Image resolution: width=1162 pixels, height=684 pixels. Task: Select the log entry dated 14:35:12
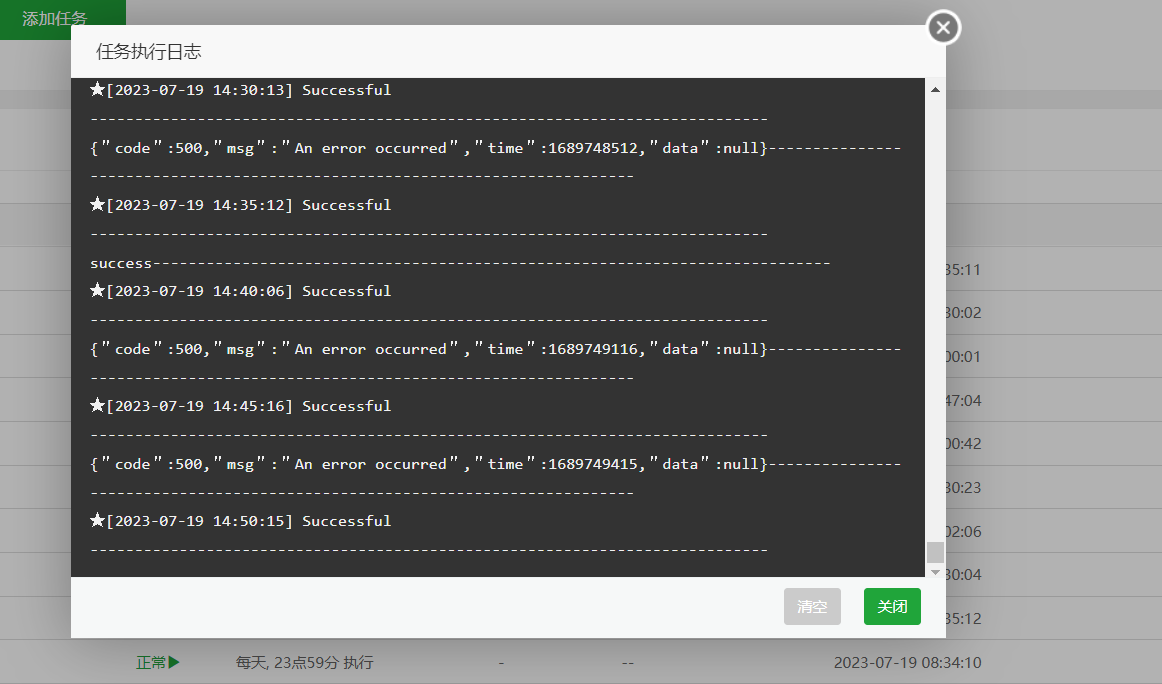click(240, 205)
